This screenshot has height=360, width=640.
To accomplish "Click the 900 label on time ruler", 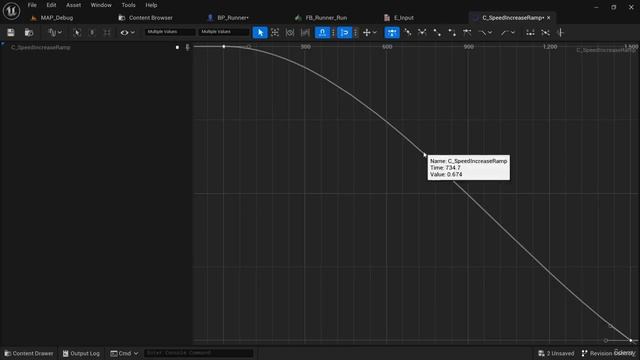I will coord(469,47).
